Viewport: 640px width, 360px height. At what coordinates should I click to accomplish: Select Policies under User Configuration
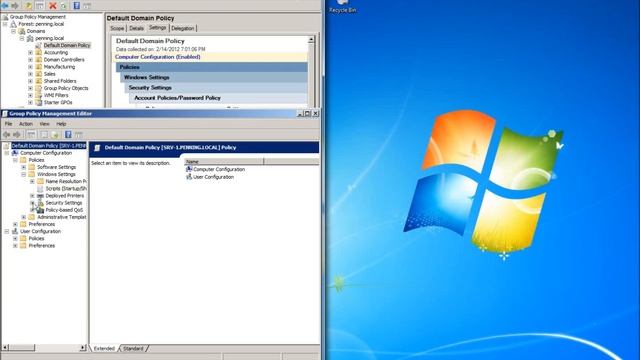coord(36,238)
